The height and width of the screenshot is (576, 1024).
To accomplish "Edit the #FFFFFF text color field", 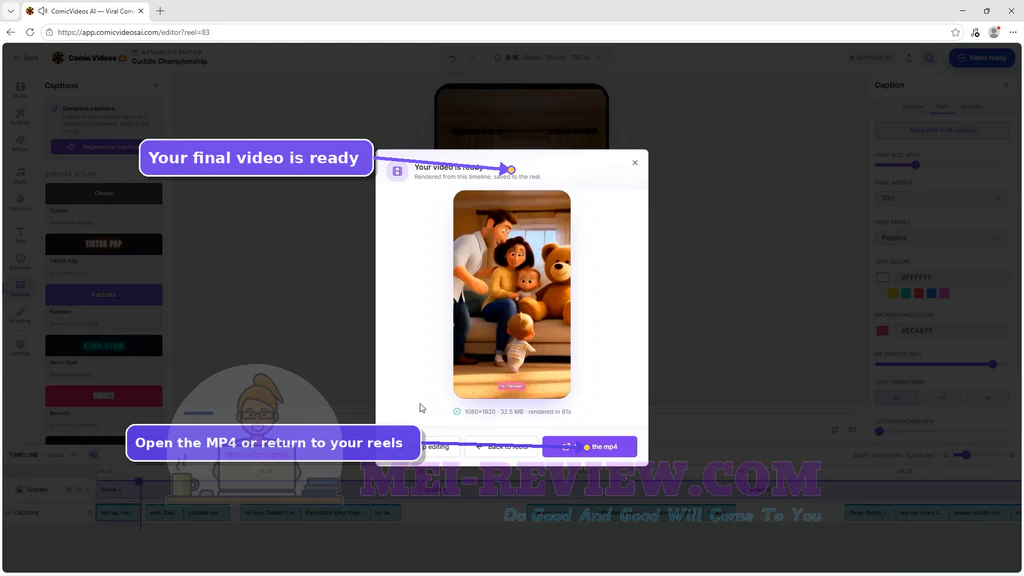I will 952,278.
